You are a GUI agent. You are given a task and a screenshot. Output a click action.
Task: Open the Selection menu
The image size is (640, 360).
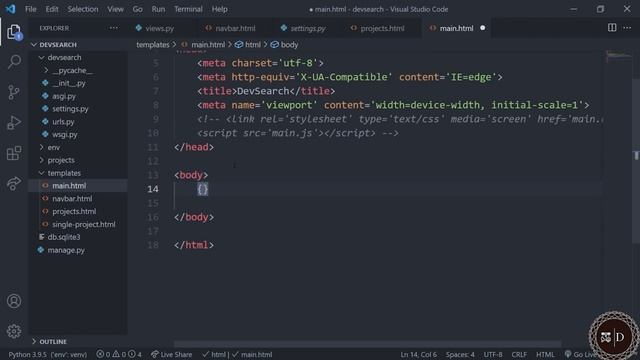(x=83, y=9)
